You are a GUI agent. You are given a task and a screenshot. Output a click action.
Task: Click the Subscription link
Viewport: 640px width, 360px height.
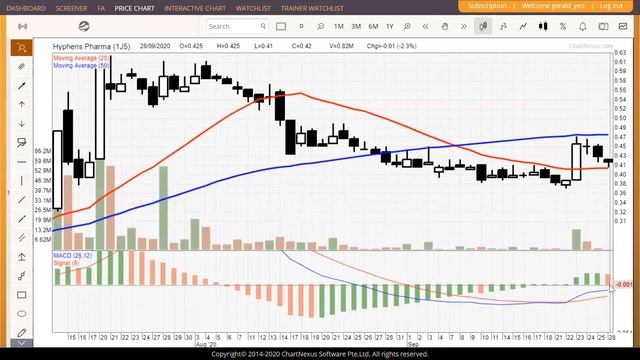tap(487, 6)
